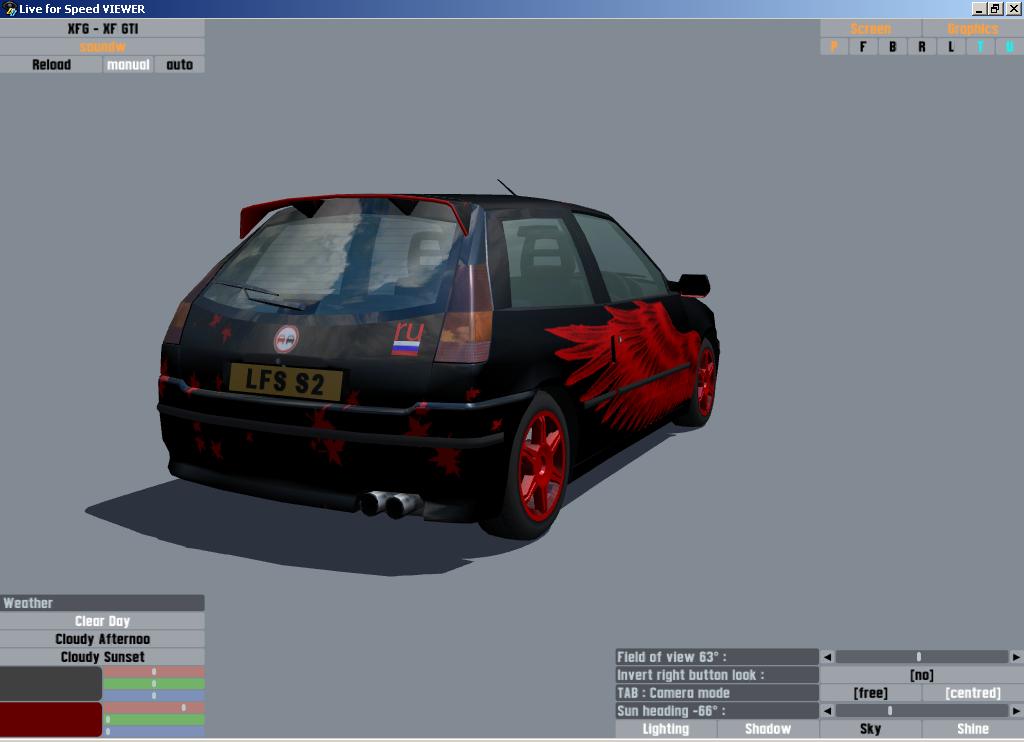Click the sun heading slider
The width and height of the screenshot is (1024, 742).
click(x=921, y=711)
